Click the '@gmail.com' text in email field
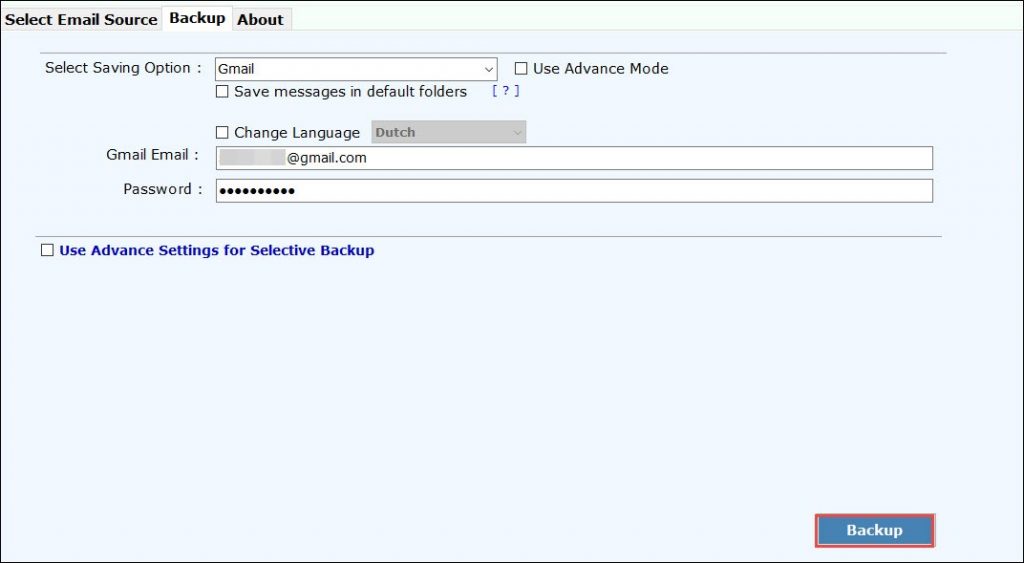 [326, 158]
